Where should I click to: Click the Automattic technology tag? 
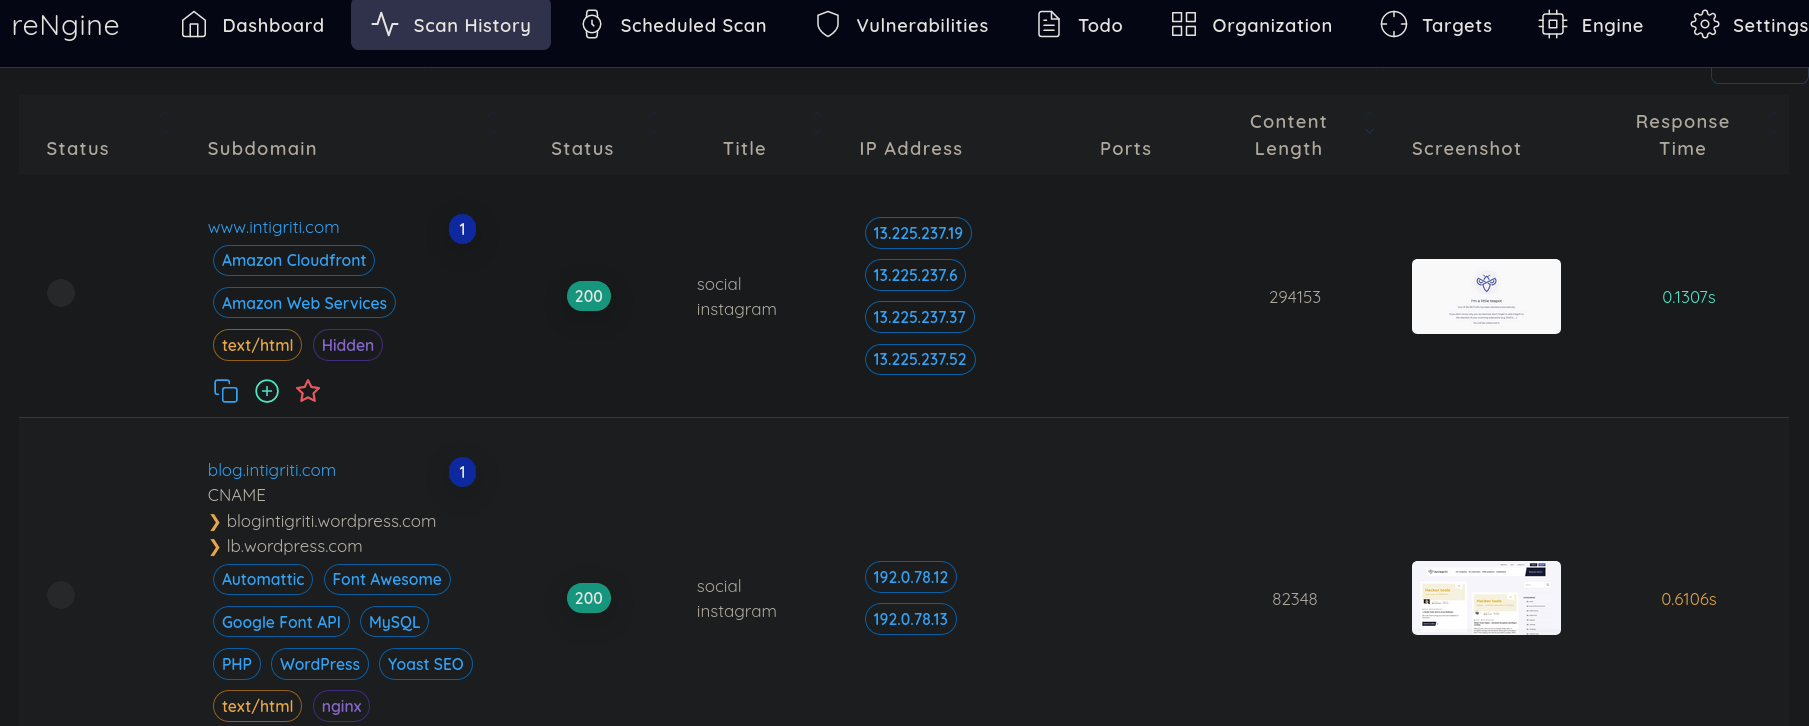(263, 579)
